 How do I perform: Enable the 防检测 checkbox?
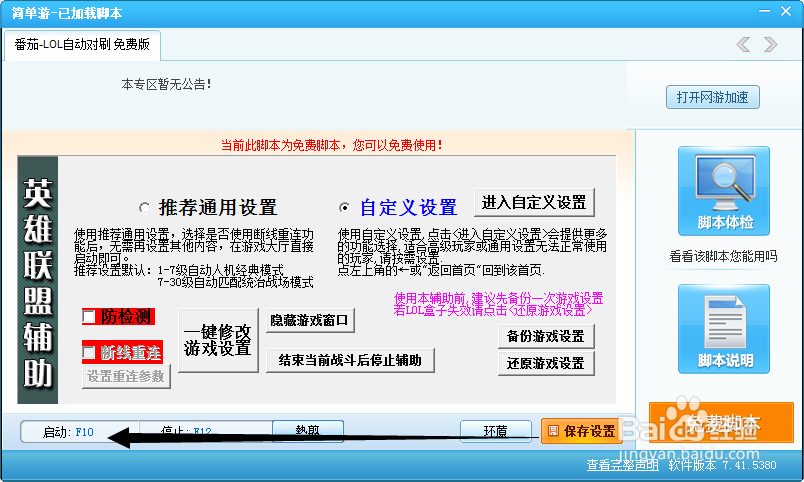tap(89, 316)
